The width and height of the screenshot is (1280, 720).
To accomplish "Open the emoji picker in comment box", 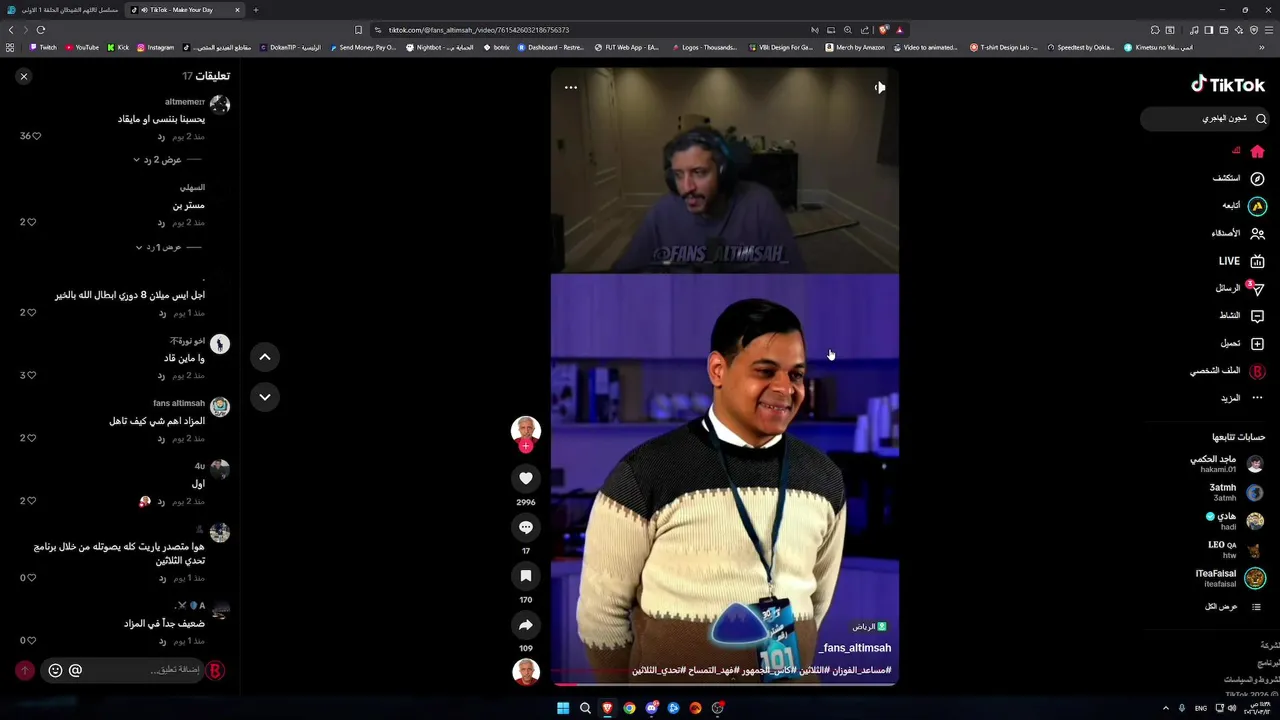I will coord(55,671).
